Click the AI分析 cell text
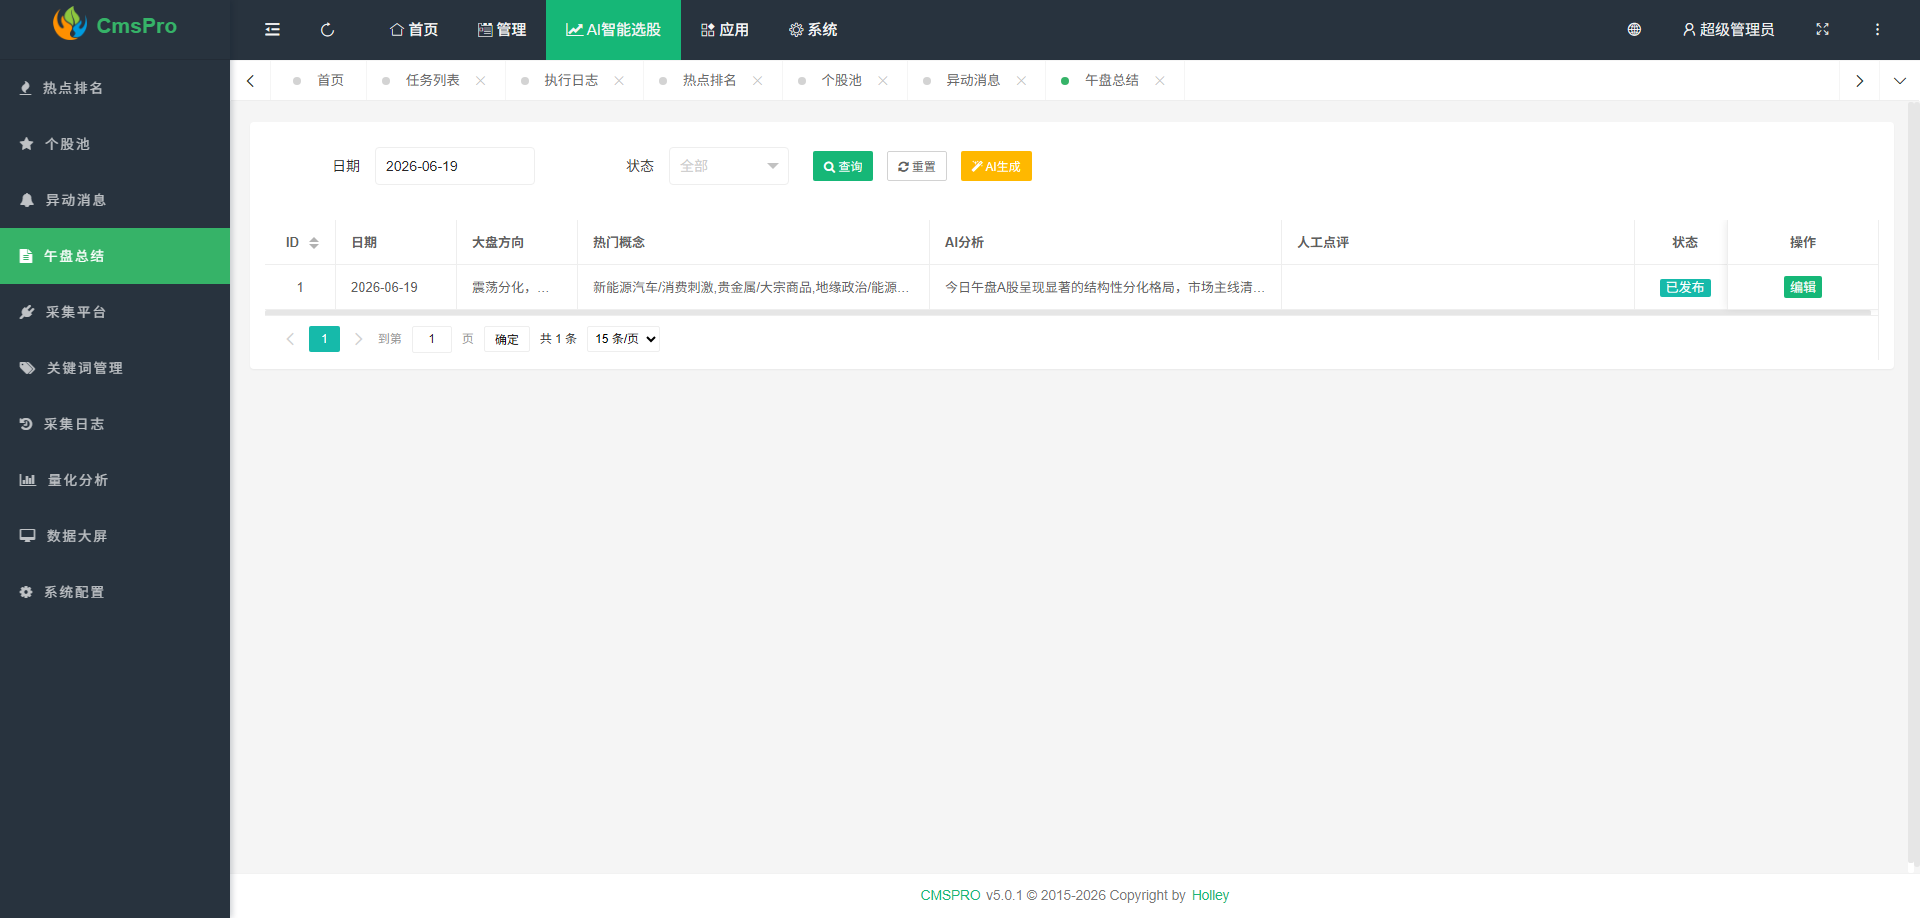Viewport: 1920px width, 918px height. coord(1104,287)
